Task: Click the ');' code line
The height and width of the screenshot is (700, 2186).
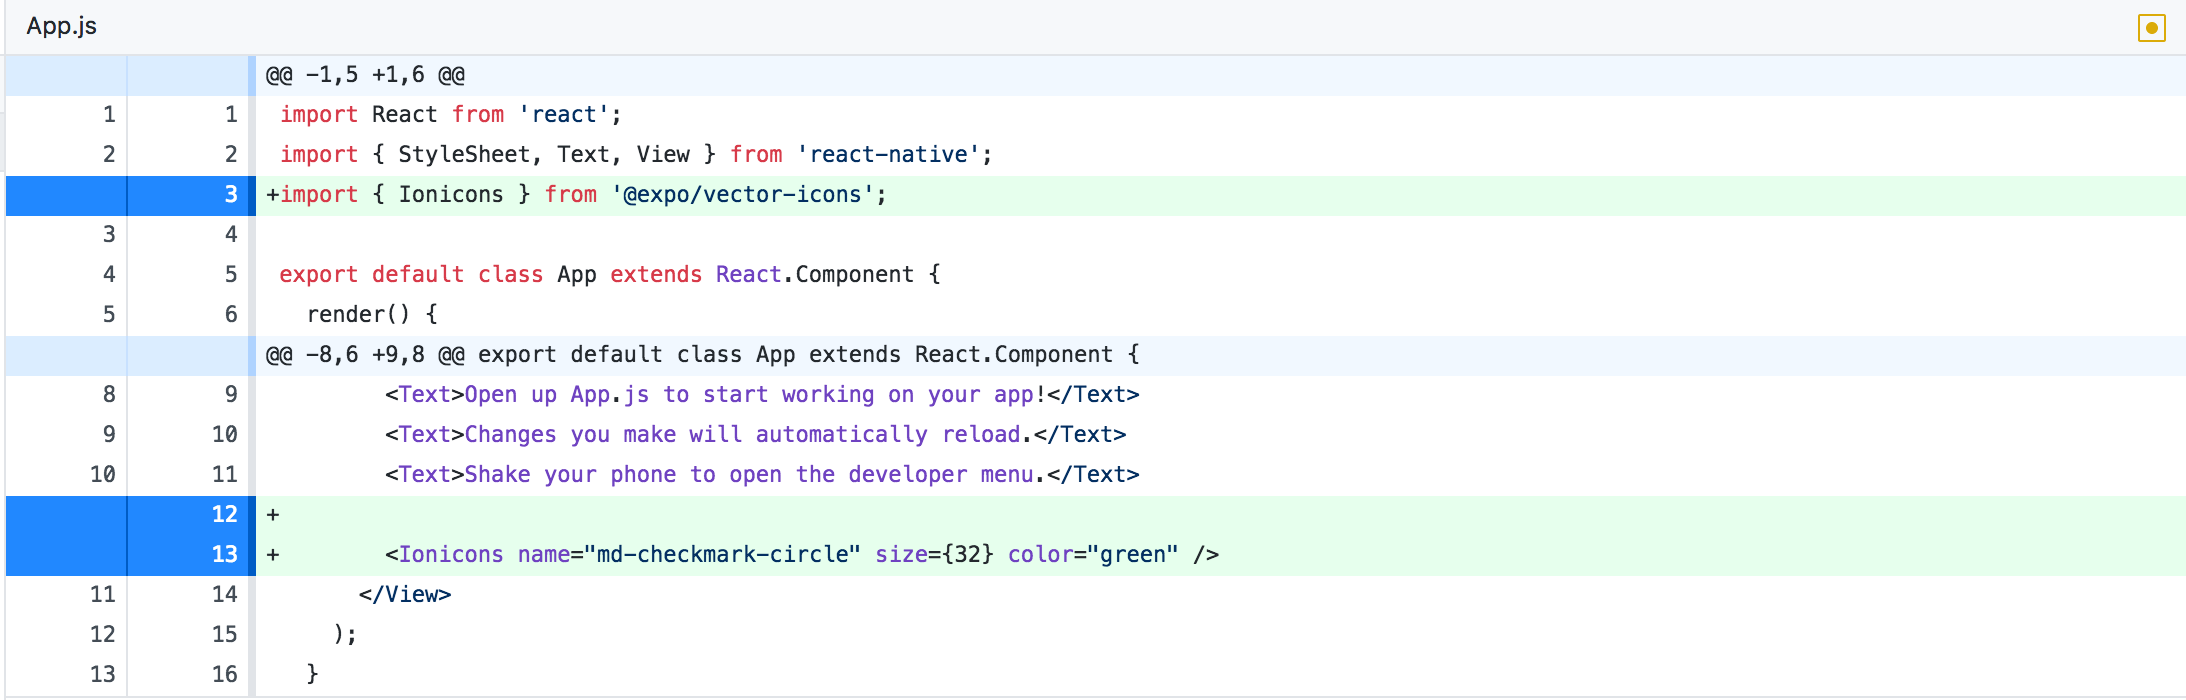Action: tap(345, 635)
